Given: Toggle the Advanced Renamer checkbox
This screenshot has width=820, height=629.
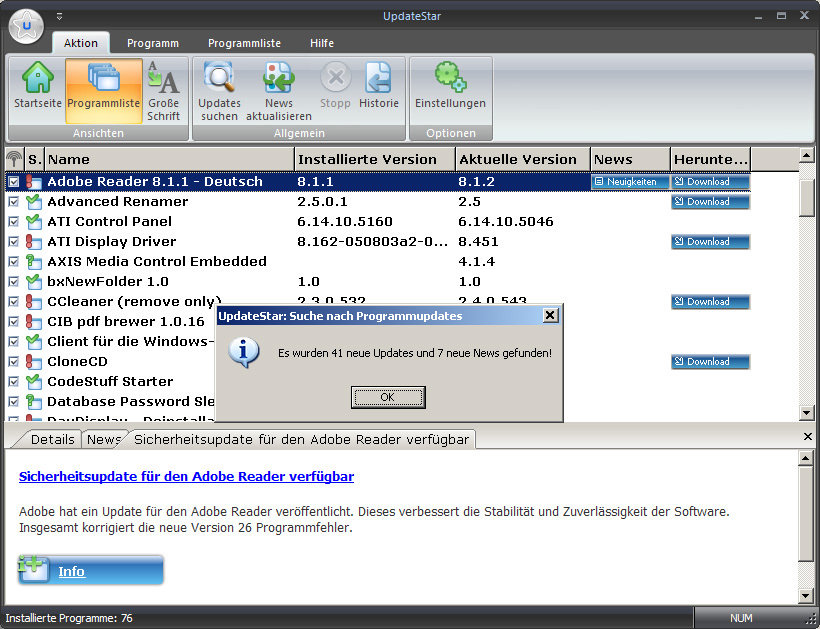Looking at the screenshot, I should click(14, 201).
